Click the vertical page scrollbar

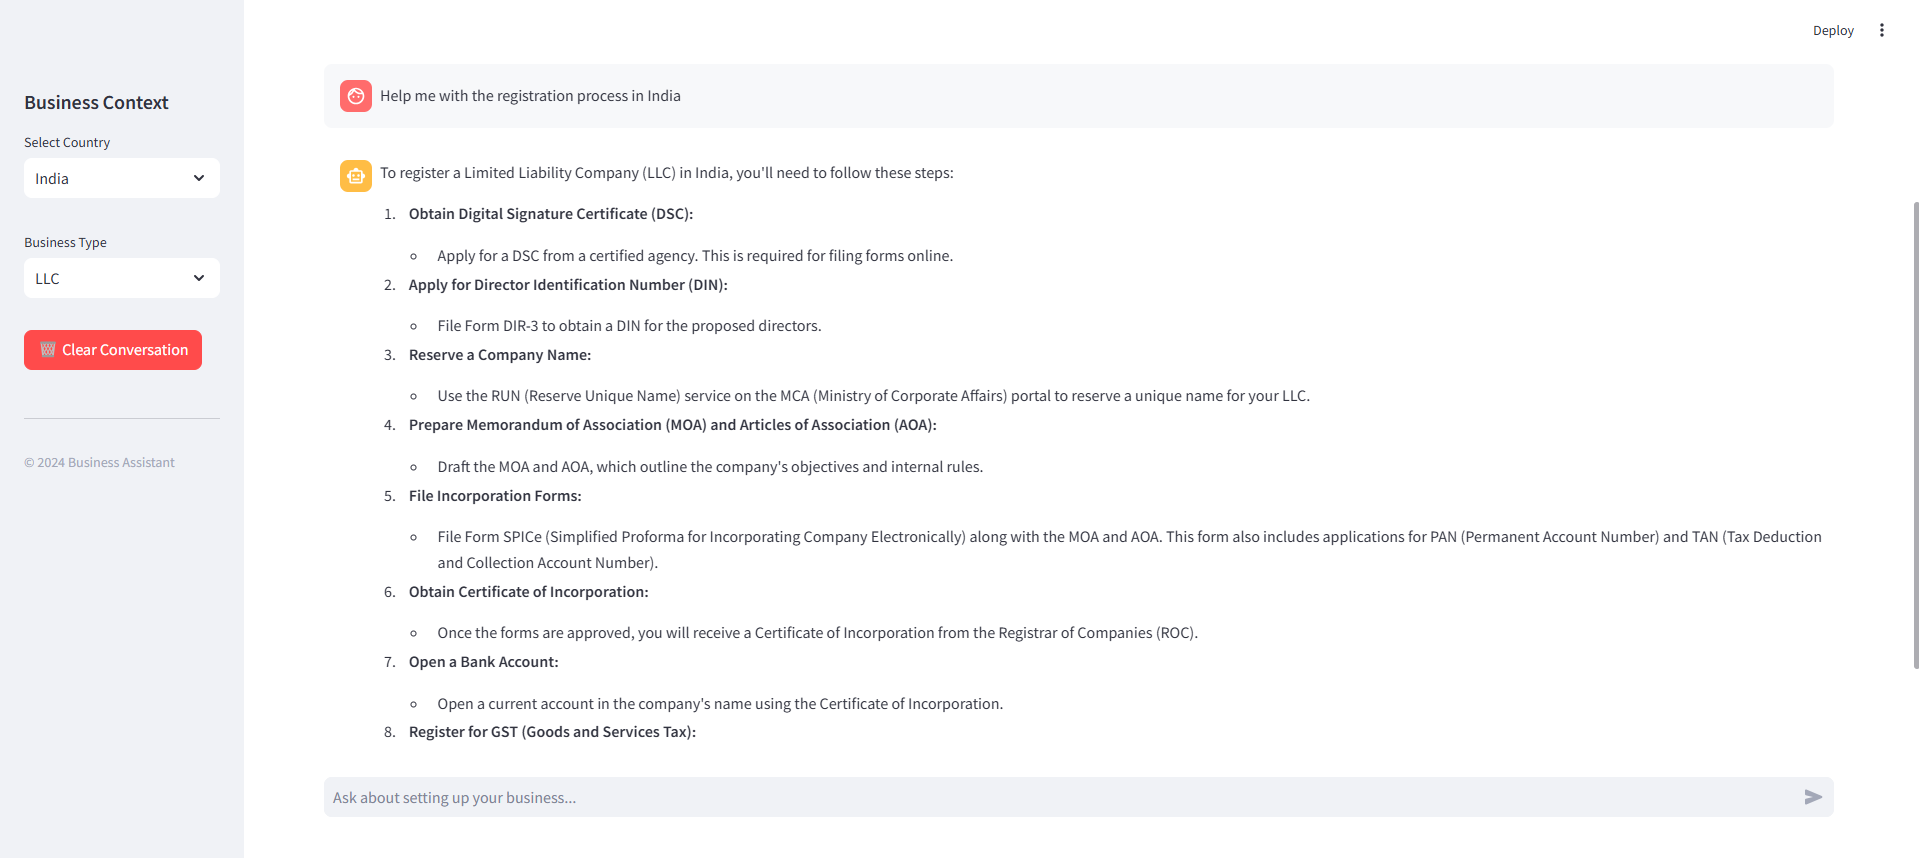(x=1915, y=435)
